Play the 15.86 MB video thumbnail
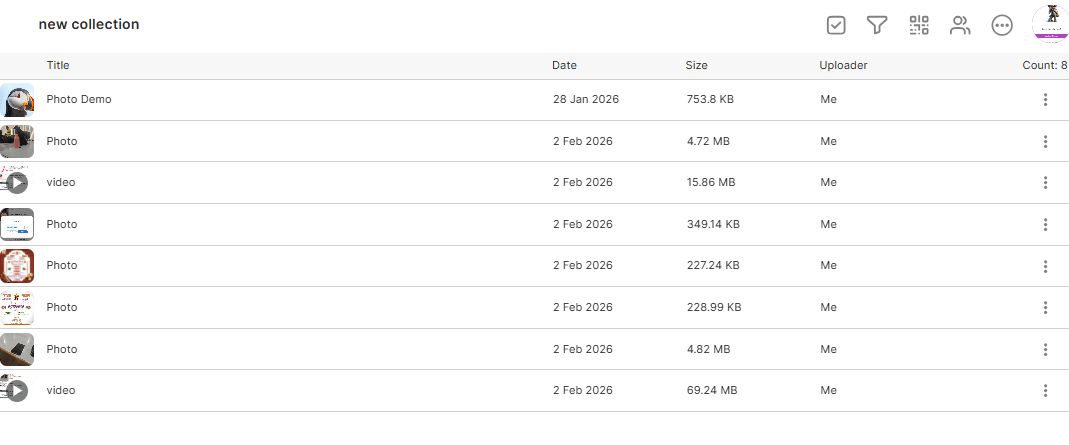This screenshot has height=445, width=1069. click(x=17, y=182)
